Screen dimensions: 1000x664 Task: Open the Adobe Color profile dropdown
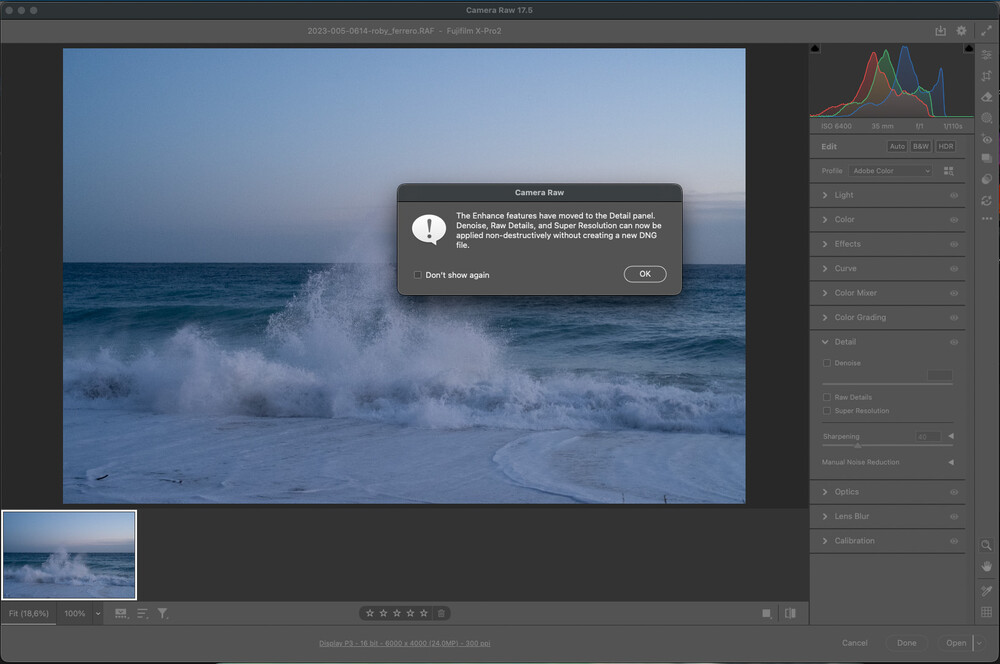point(890,171)
